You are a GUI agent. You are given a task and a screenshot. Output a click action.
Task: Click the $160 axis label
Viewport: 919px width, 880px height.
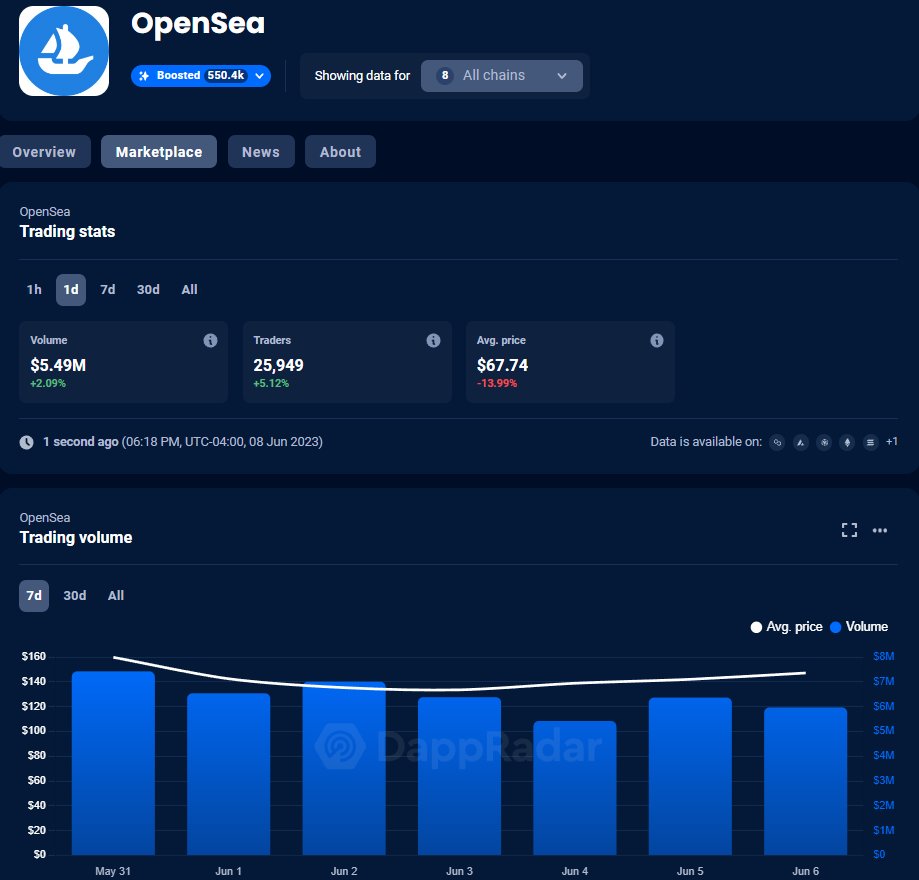pos(33,656)
